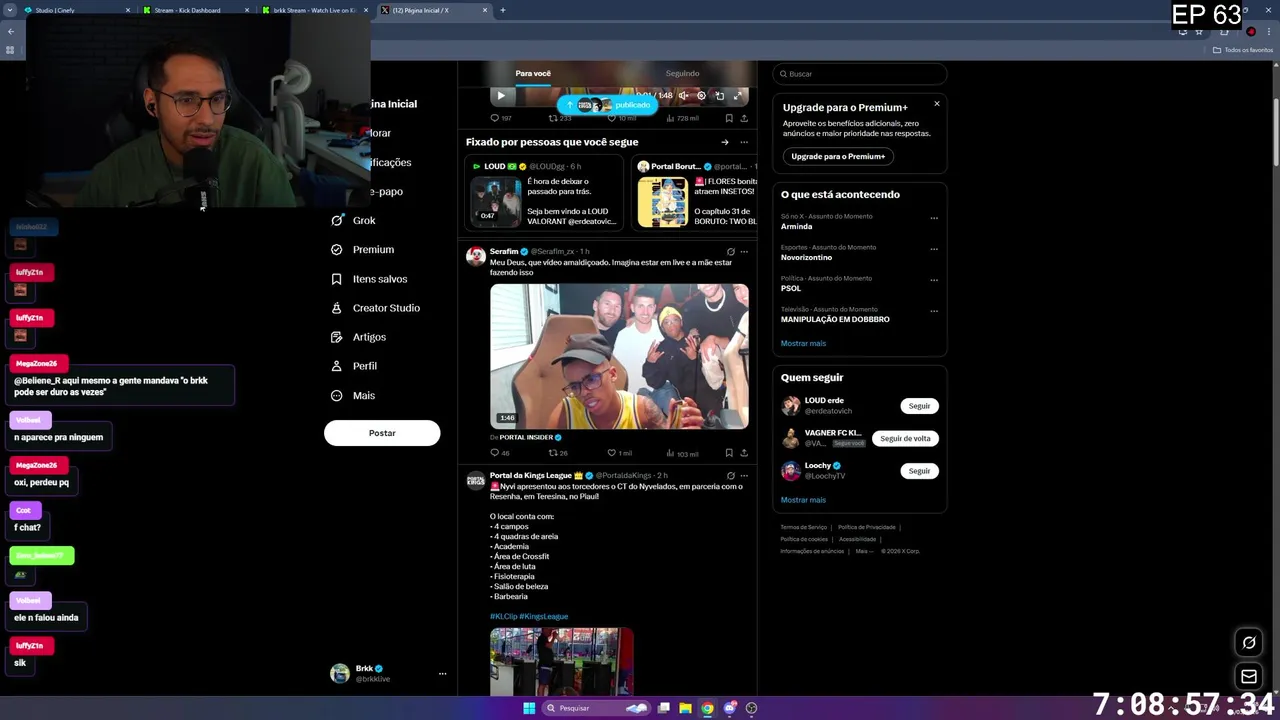This screenshot has width=1280, height=720.
Task: Repost Serafim's post with 26 reposts
Action: point(558,453)
